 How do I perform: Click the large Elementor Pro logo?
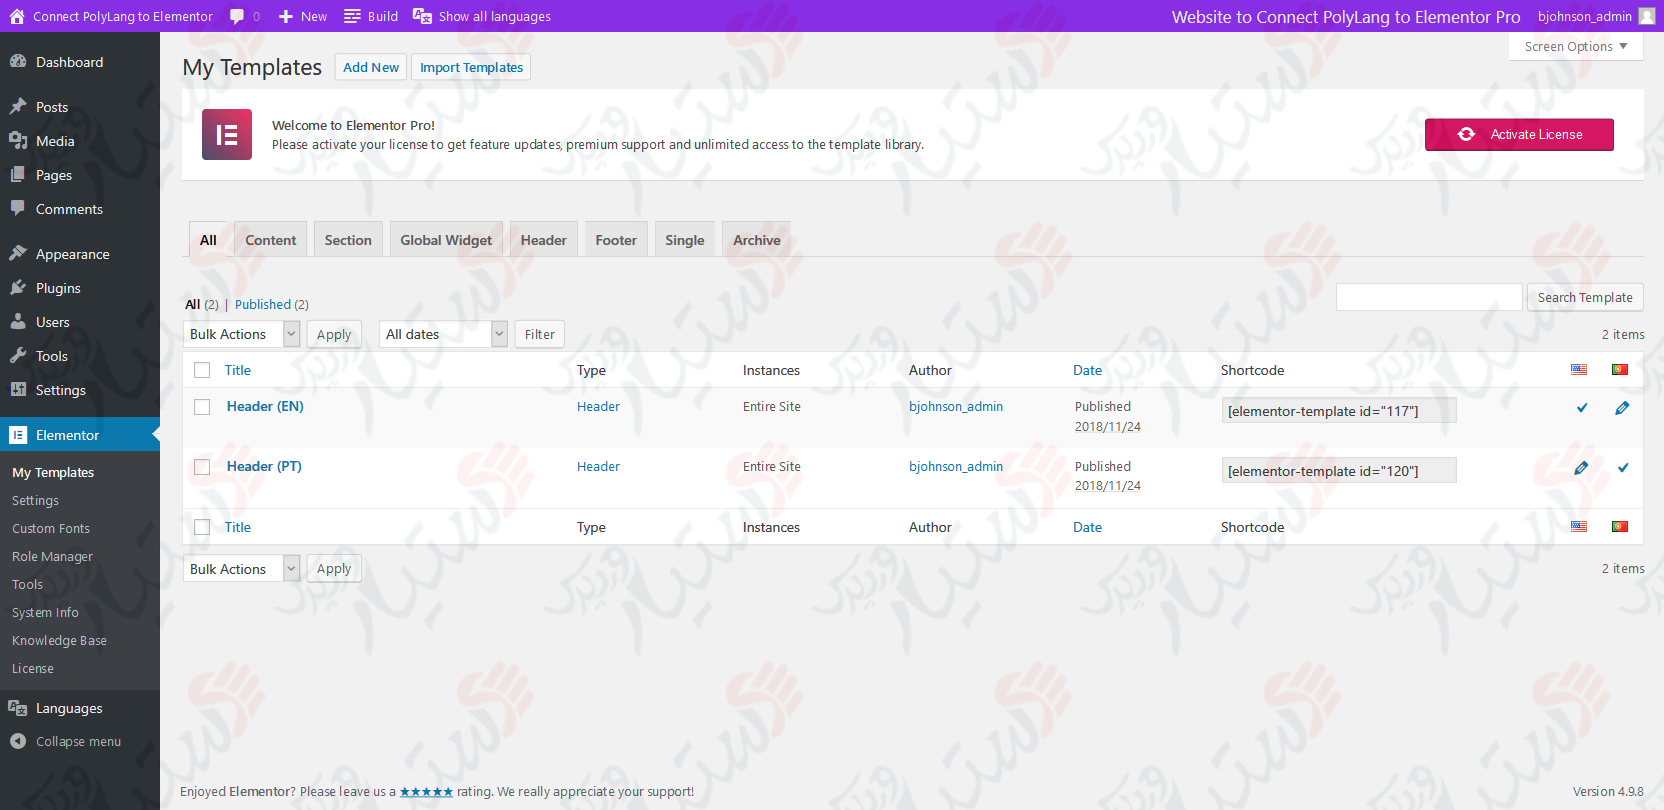pos(227,135)
